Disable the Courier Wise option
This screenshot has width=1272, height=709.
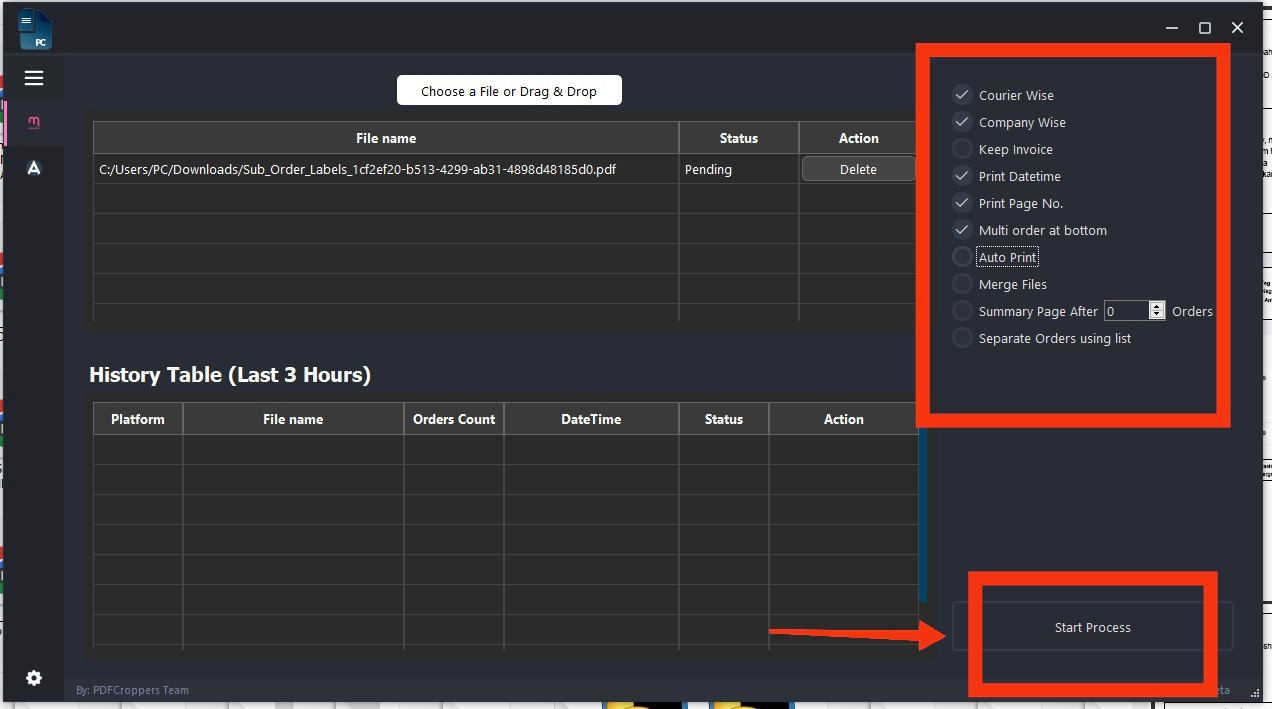(962, 95)
